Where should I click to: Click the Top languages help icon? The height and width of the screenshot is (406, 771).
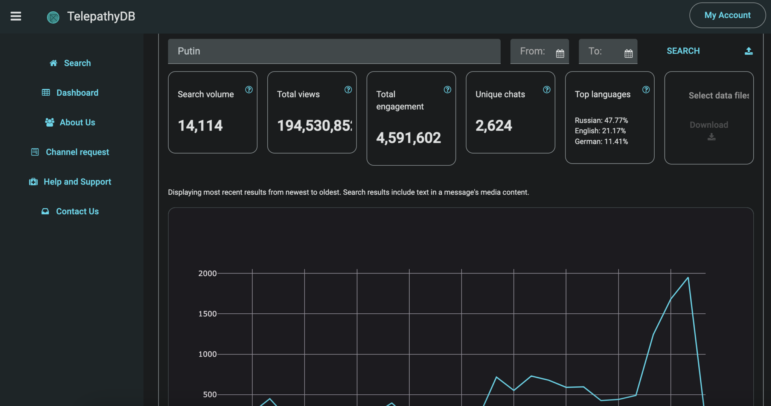pyautogui.click(x=646, y=90)
